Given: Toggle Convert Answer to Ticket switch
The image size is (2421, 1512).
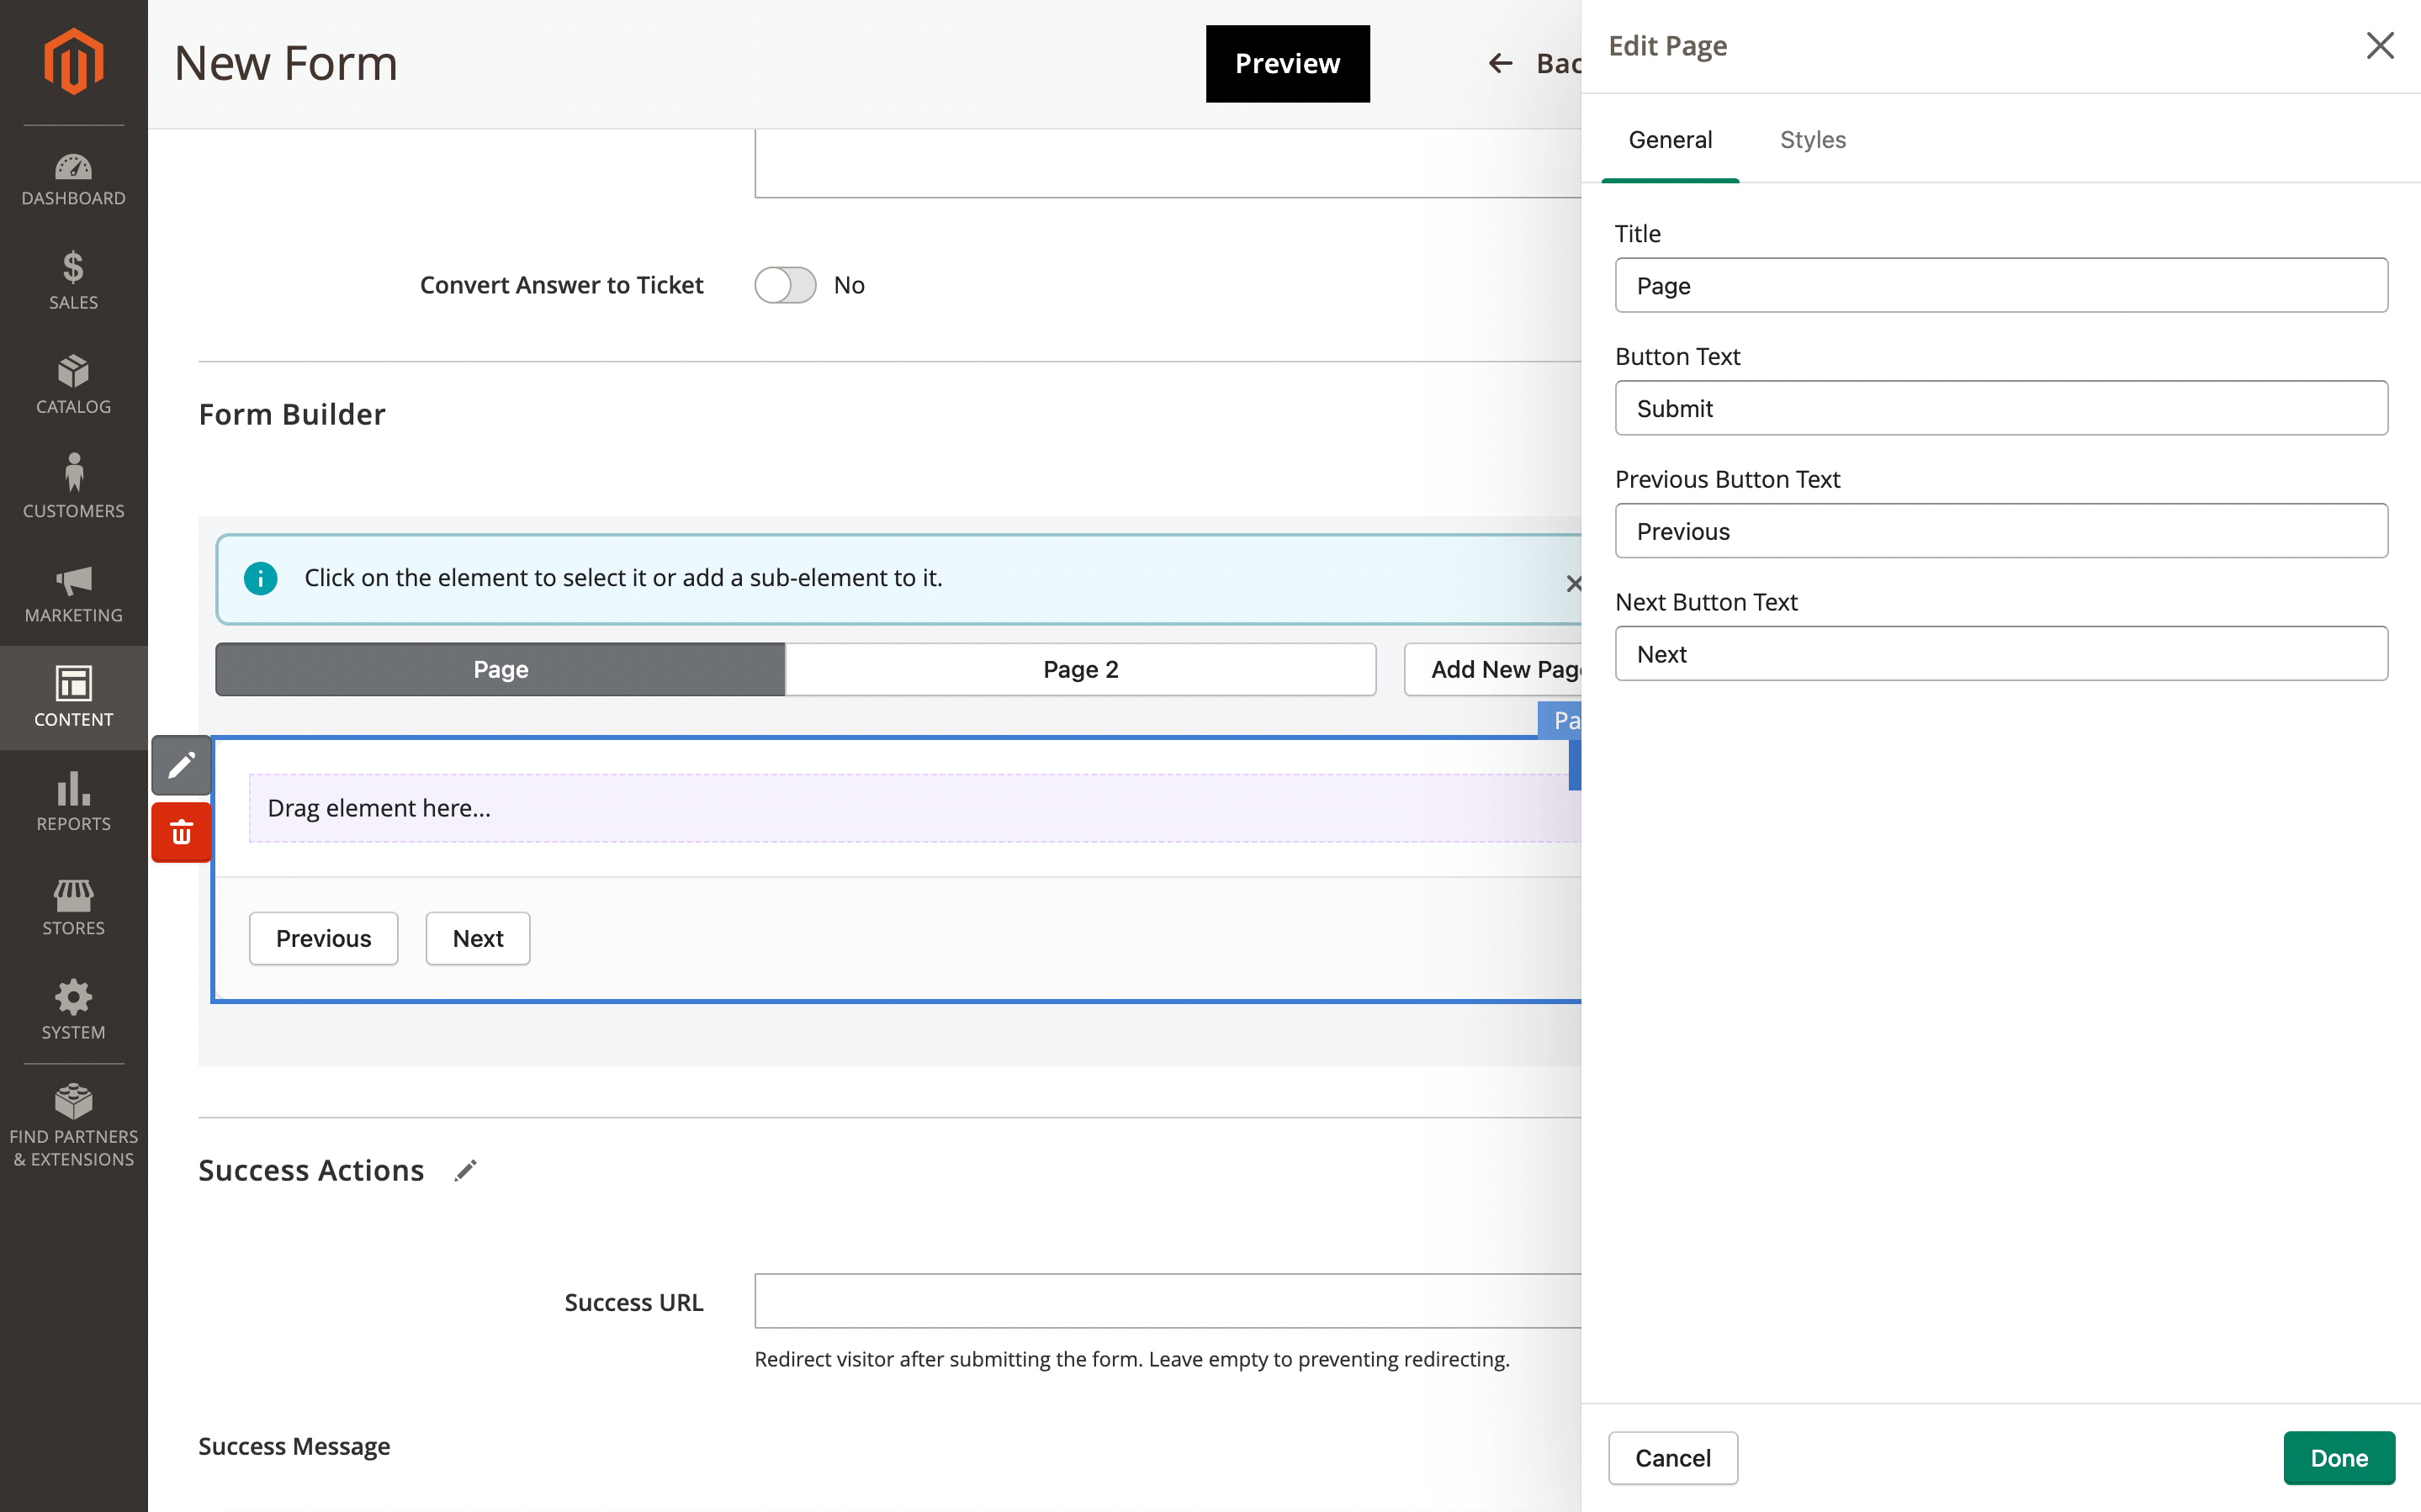Looking at the screenshot, I should pos(785,285).
